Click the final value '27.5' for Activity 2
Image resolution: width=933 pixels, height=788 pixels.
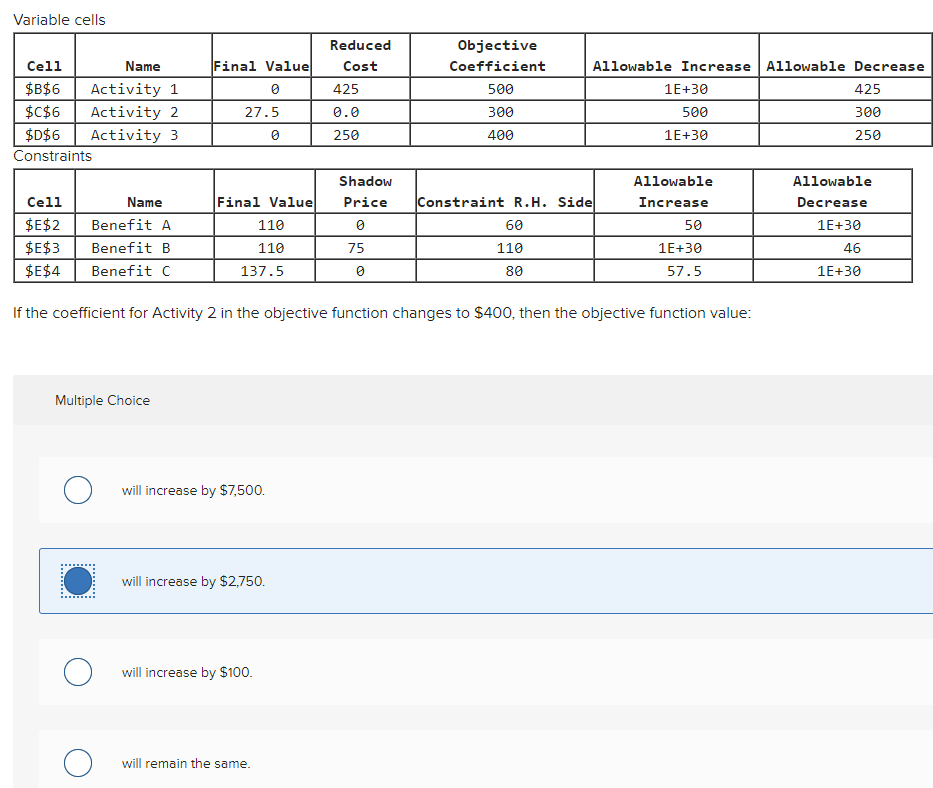click(x=262, y=112)
